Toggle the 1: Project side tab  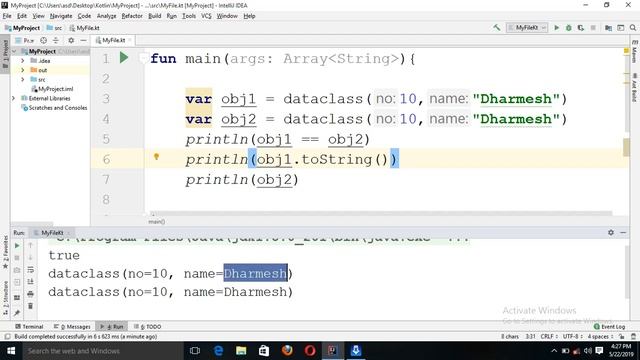[x=5, y=55]
